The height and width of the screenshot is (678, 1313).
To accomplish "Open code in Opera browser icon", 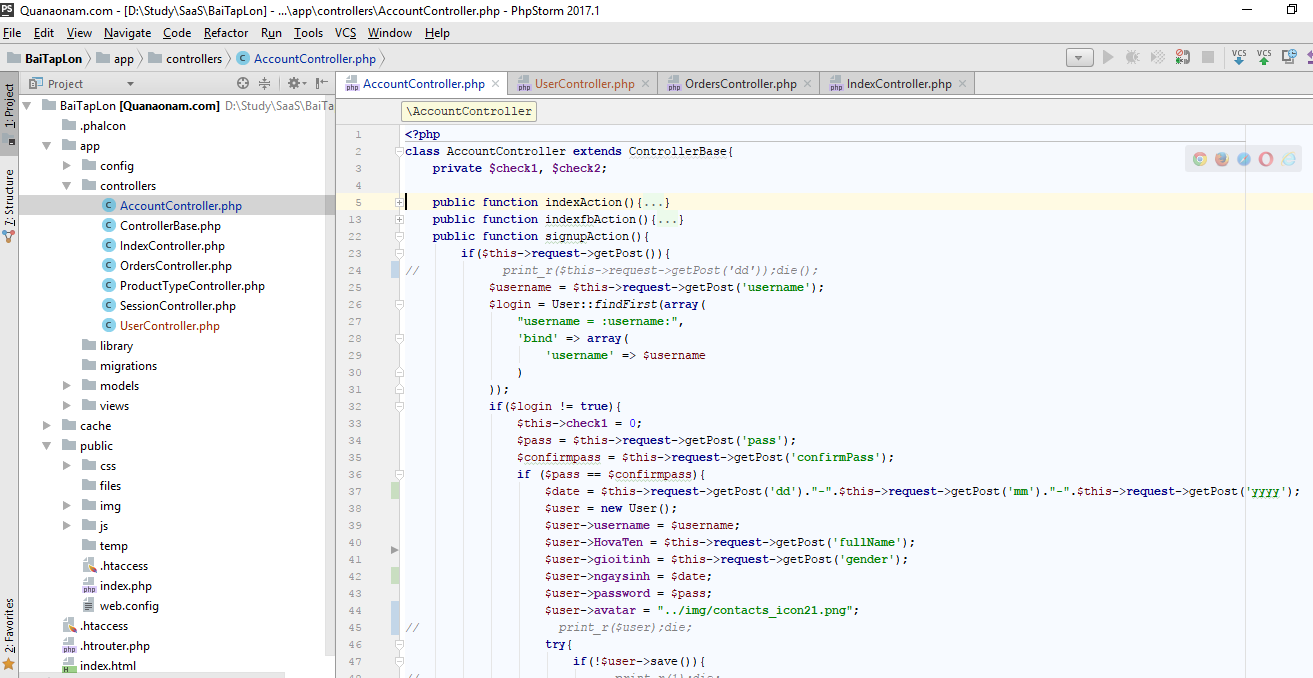I will tap(1266, 159).
